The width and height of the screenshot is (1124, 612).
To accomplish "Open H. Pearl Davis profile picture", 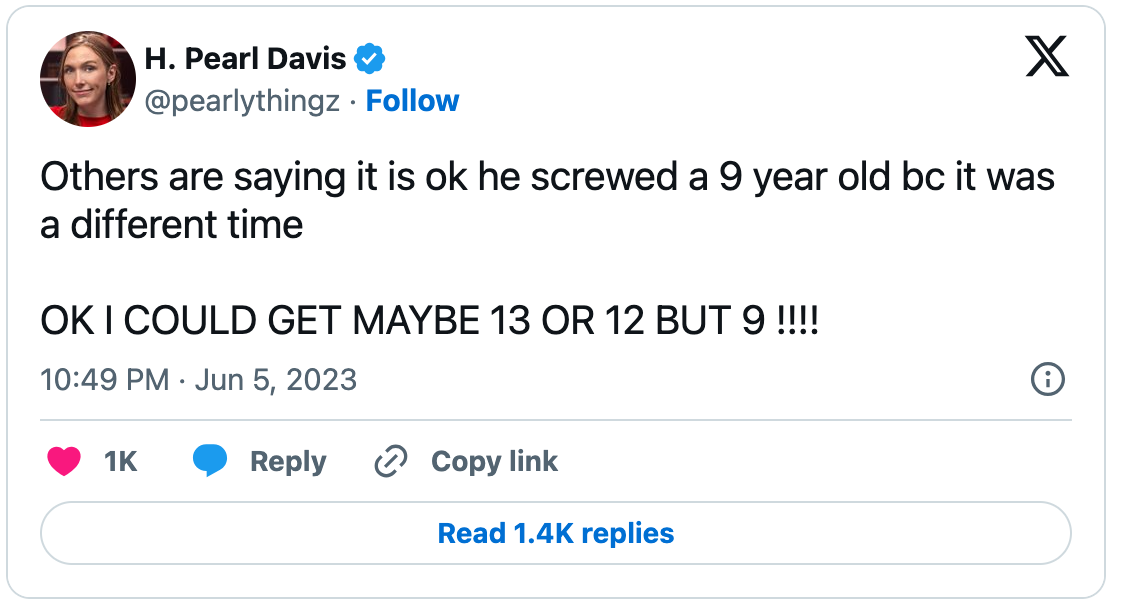I will tap(87, 79).
